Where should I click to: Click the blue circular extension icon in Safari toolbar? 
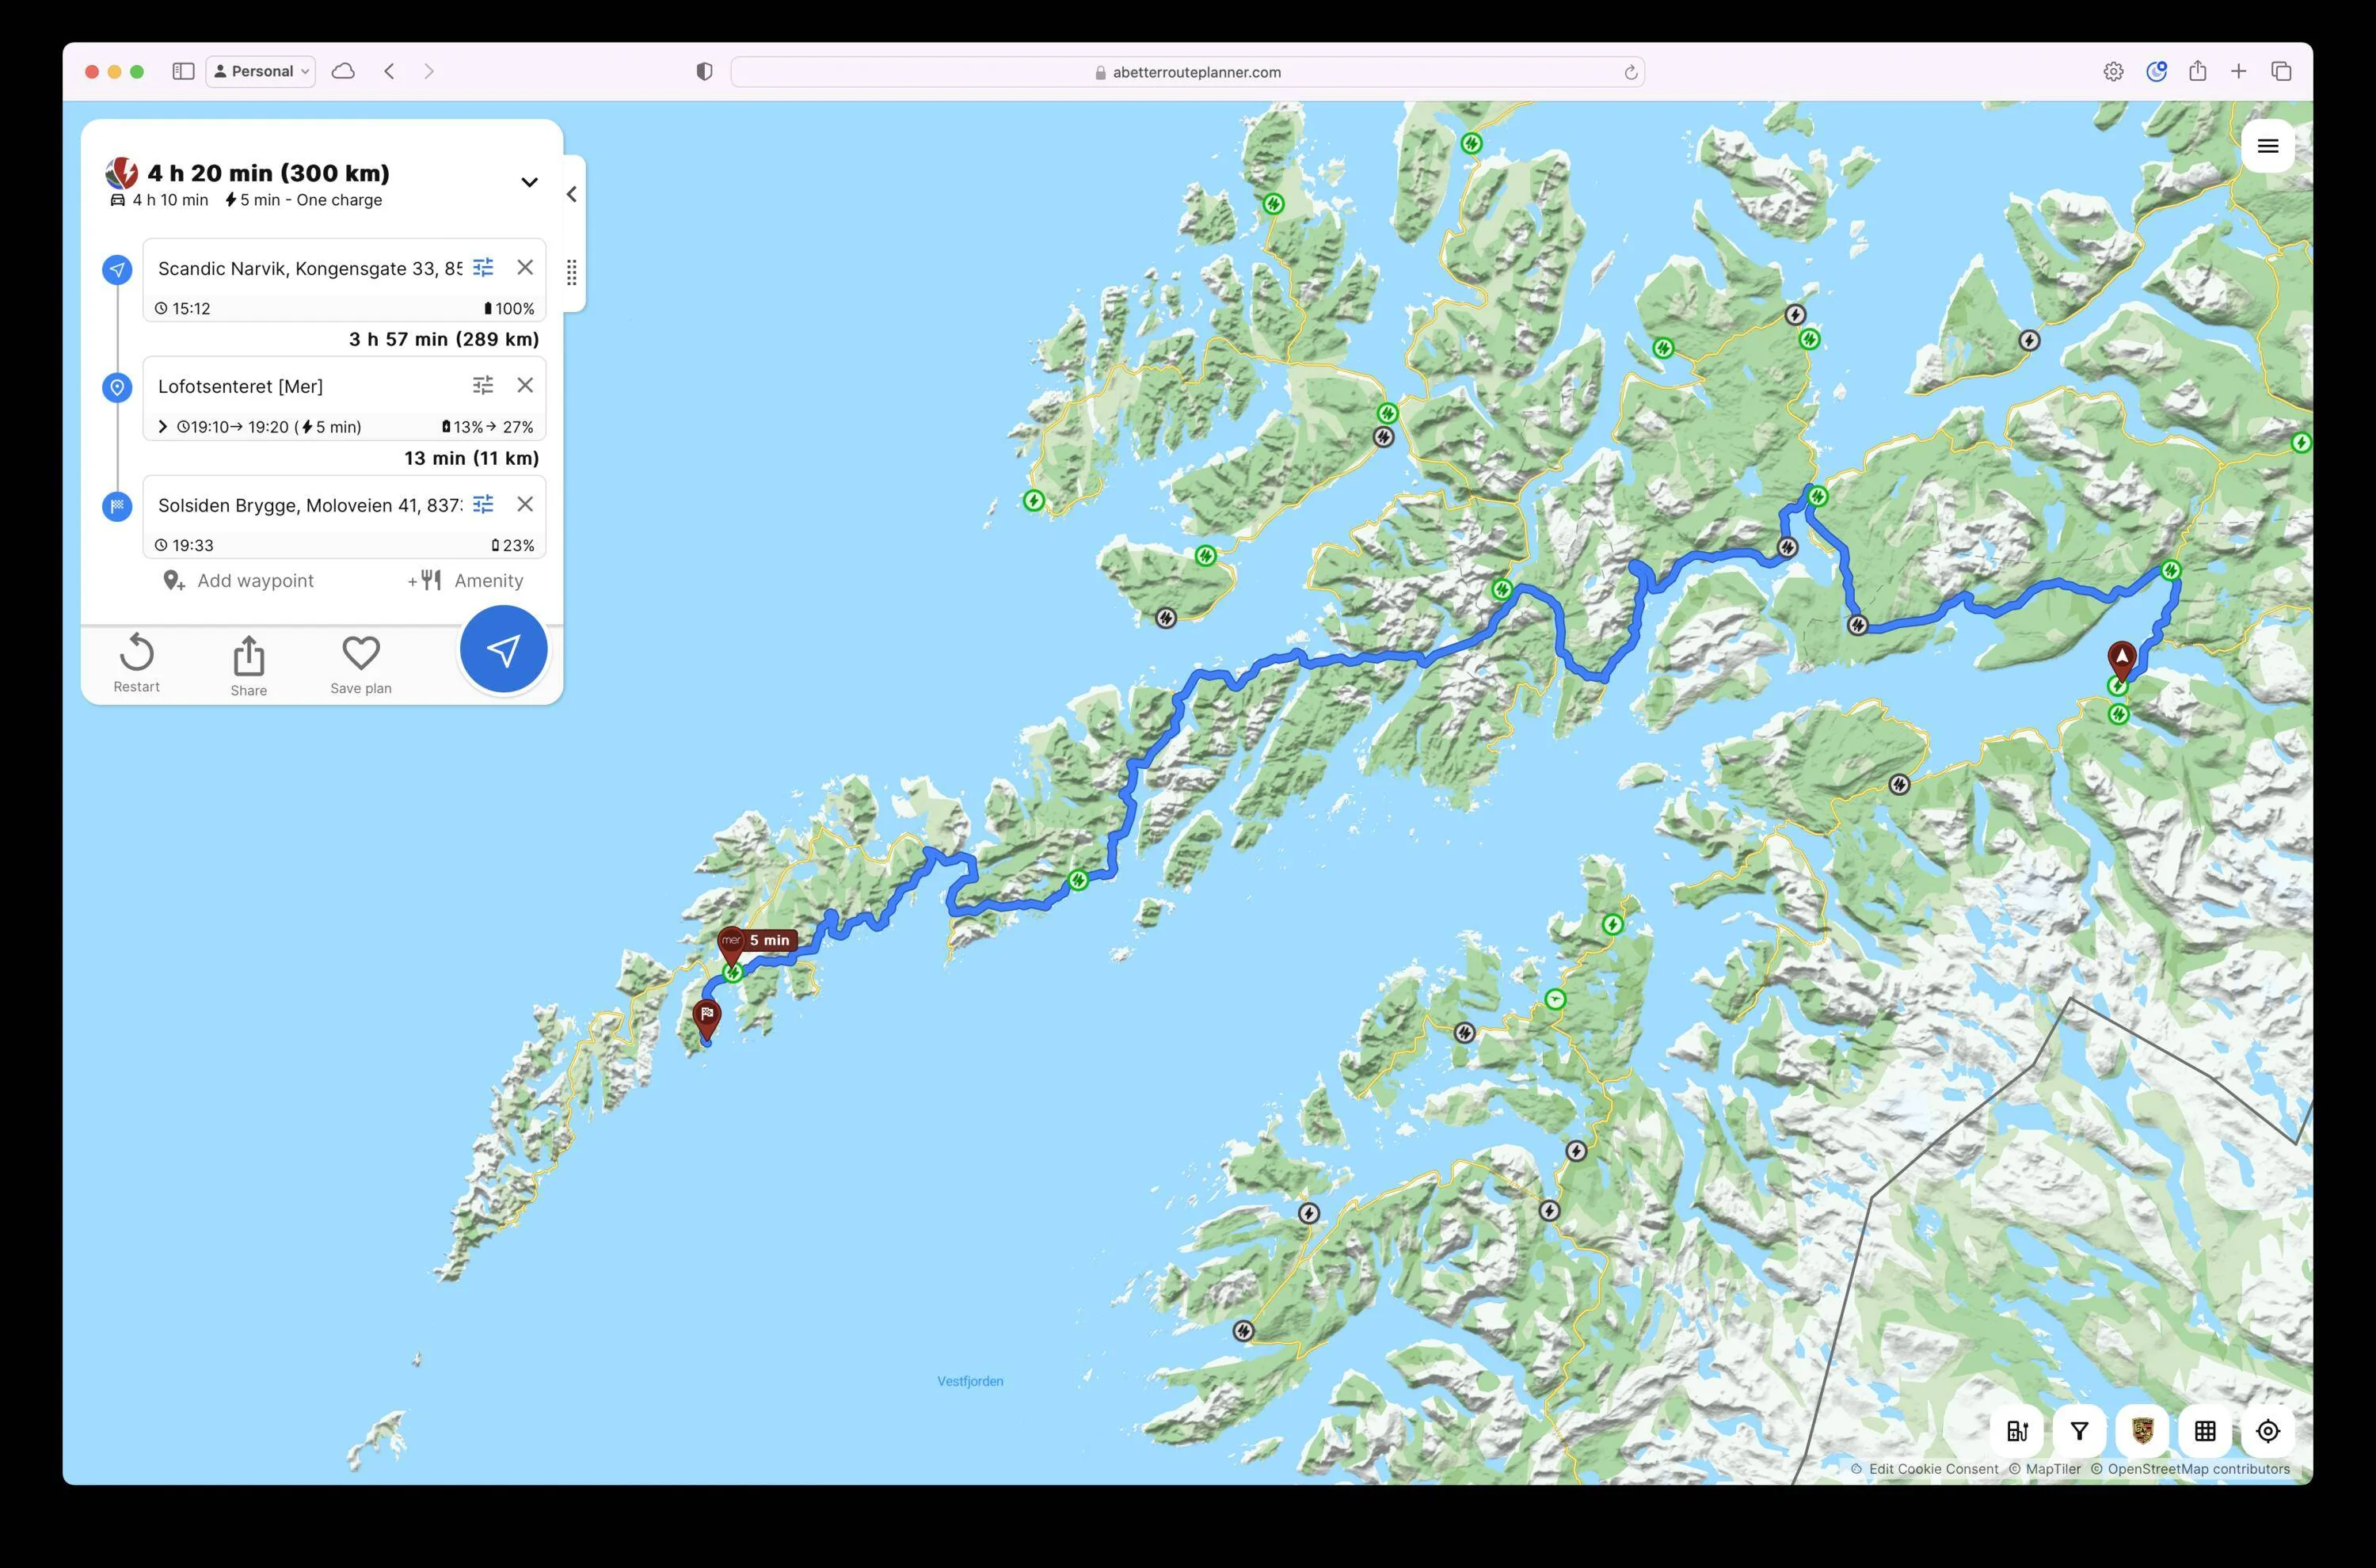(x=2156, y=71)
